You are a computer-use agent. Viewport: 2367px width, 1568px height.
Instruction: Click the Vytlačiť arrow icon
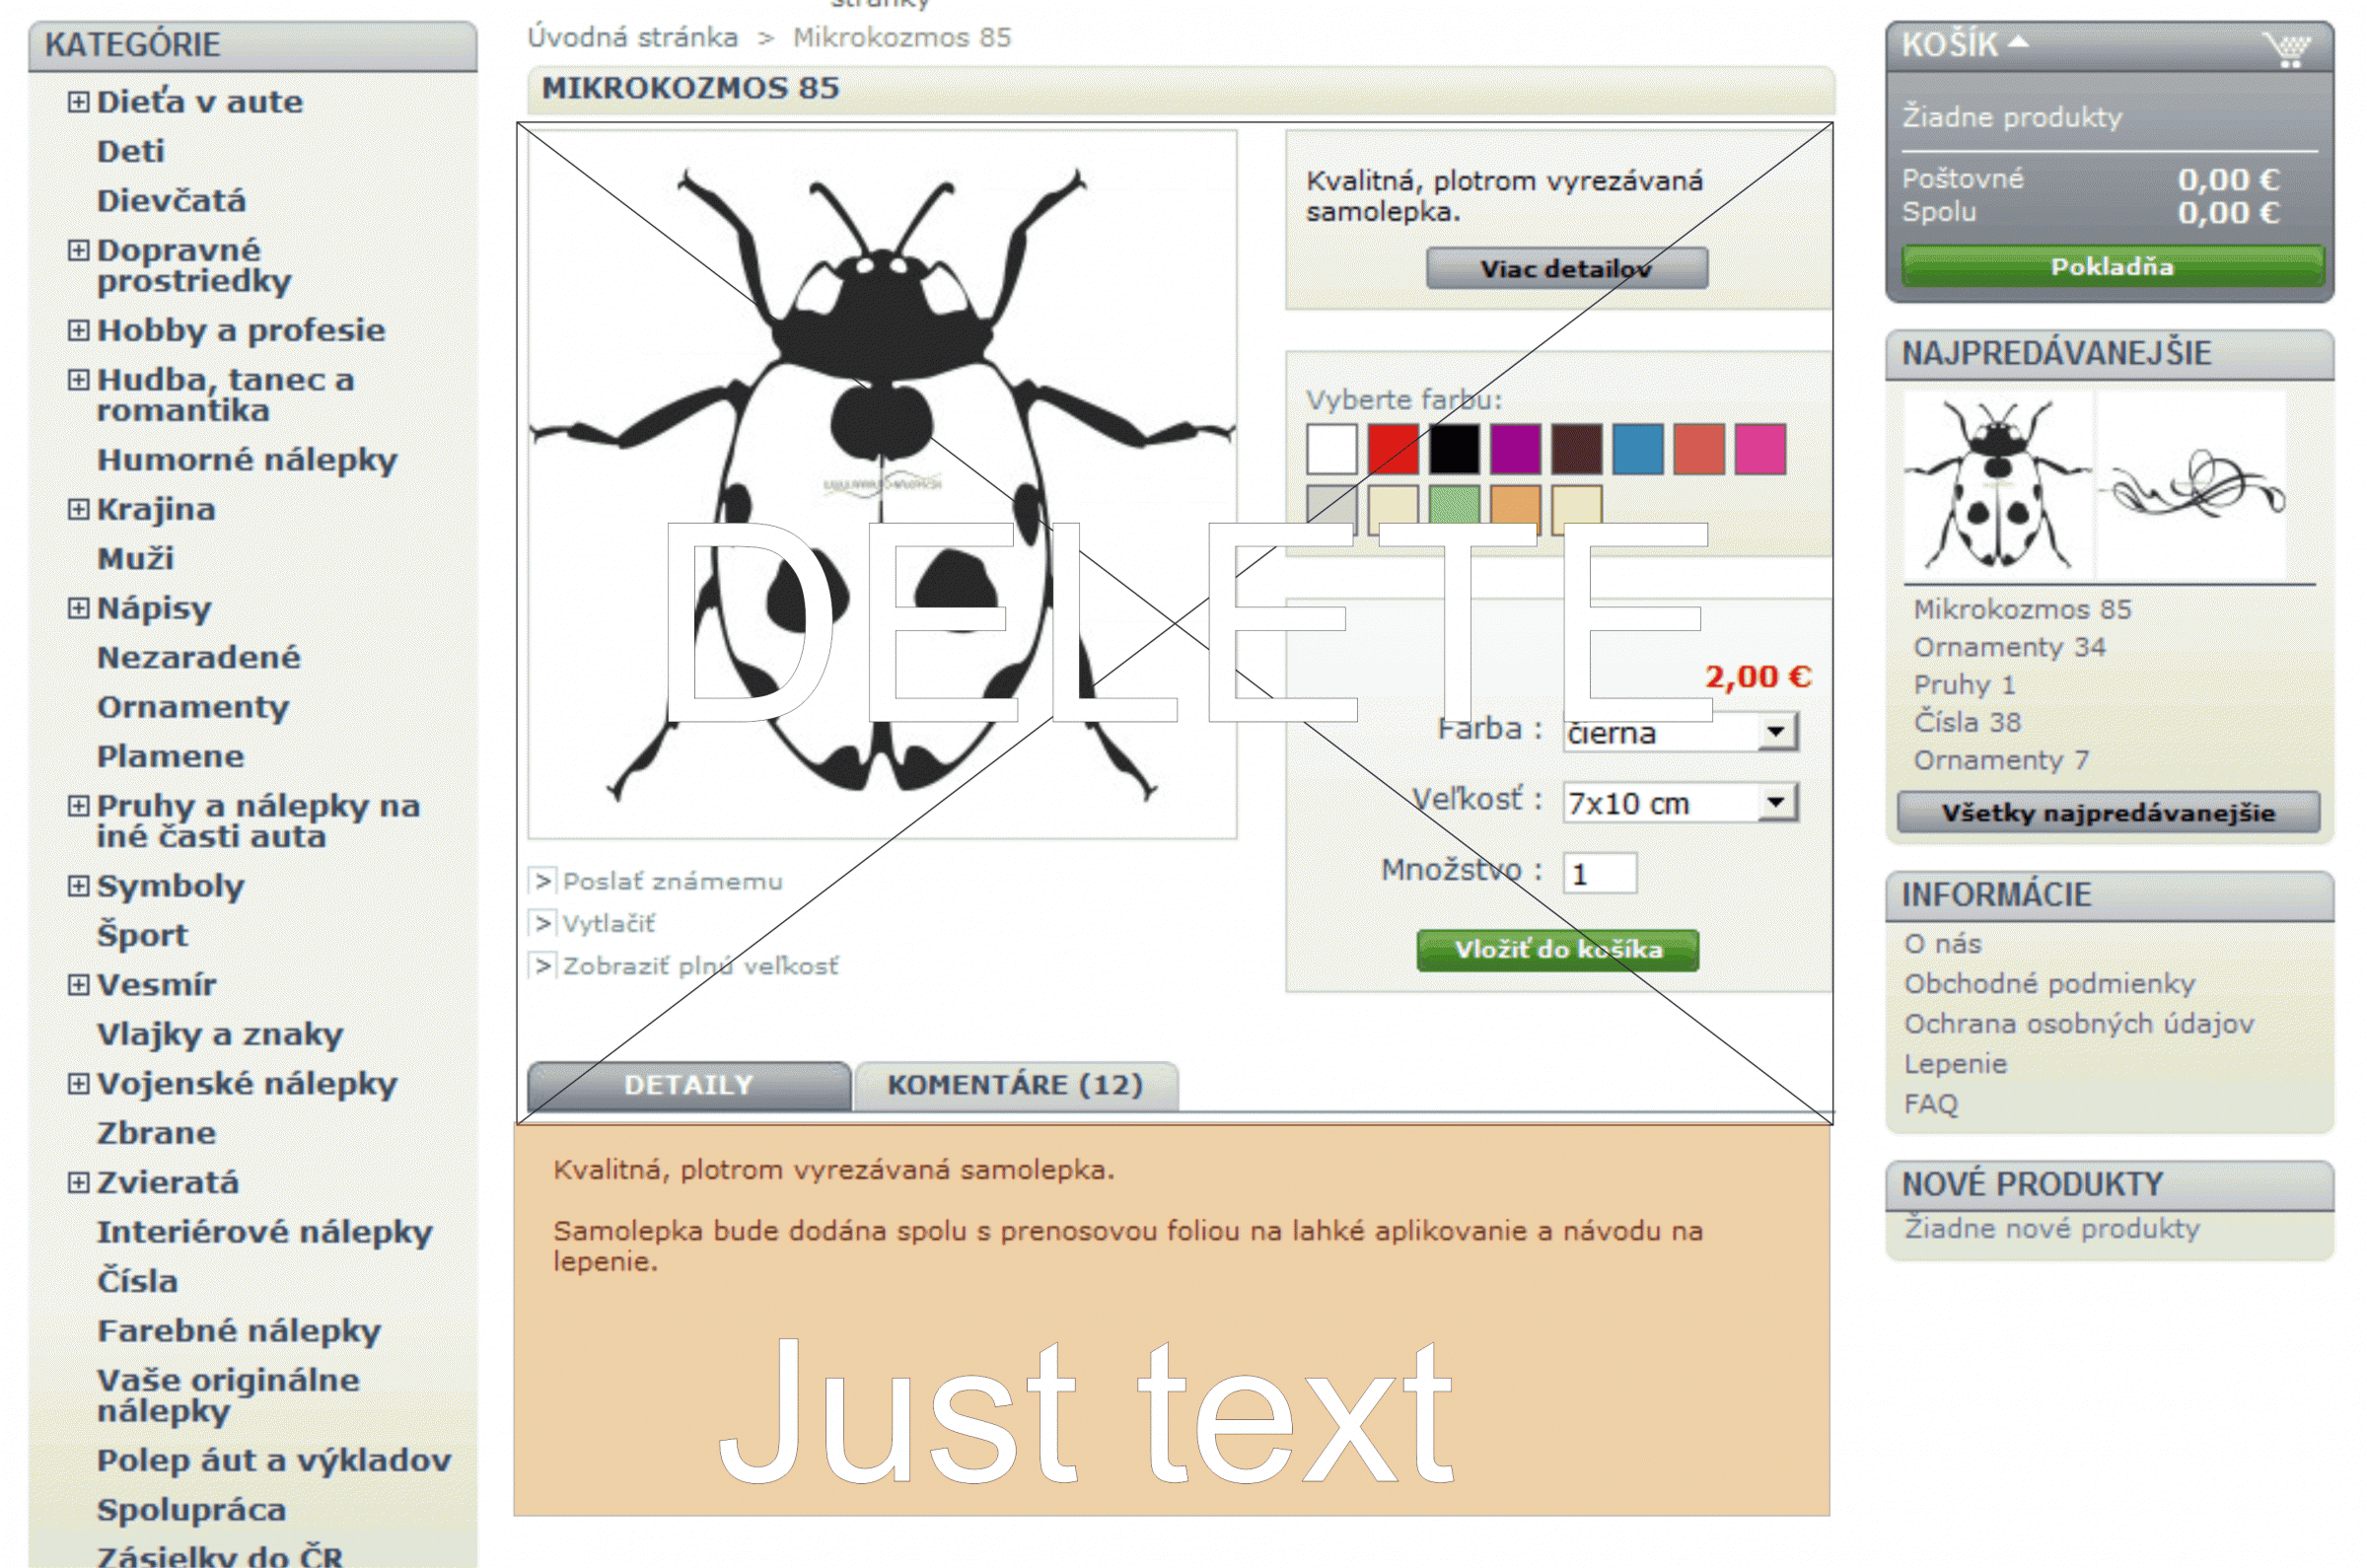(542, 923)
